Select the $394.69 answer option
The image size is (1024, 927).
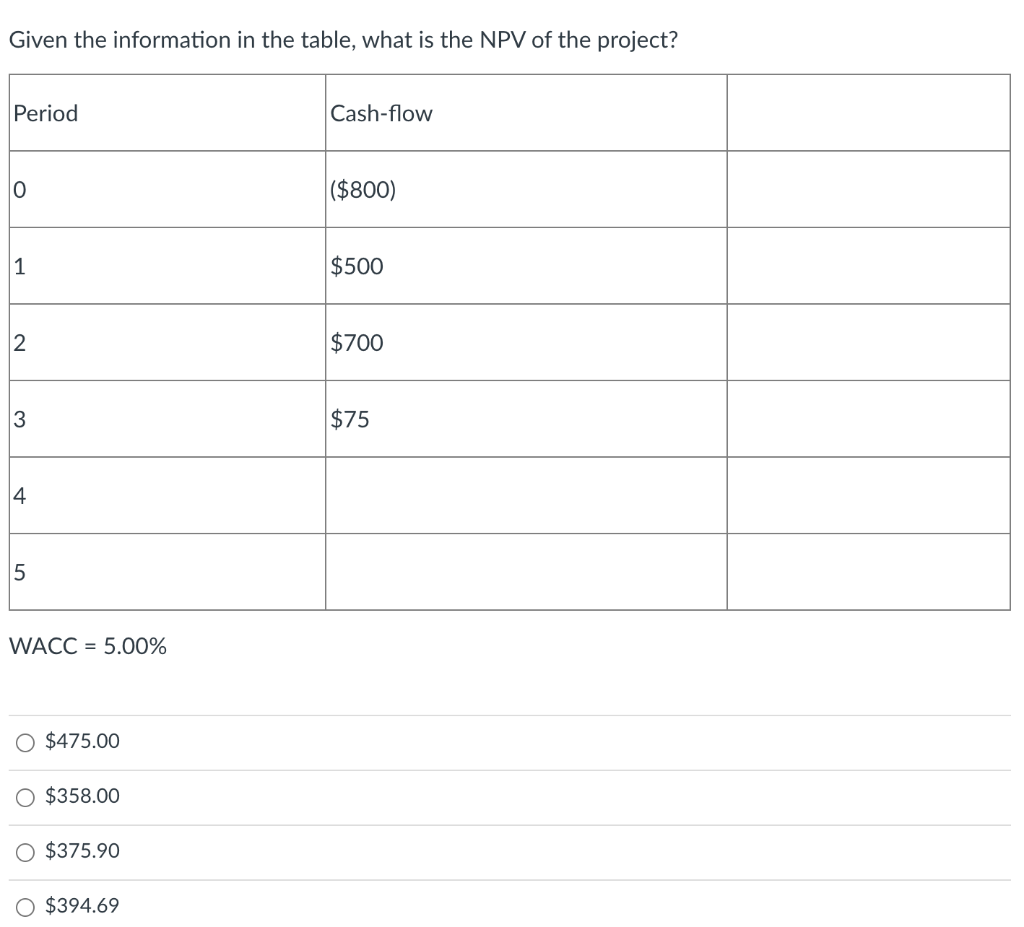click(23, 905)
